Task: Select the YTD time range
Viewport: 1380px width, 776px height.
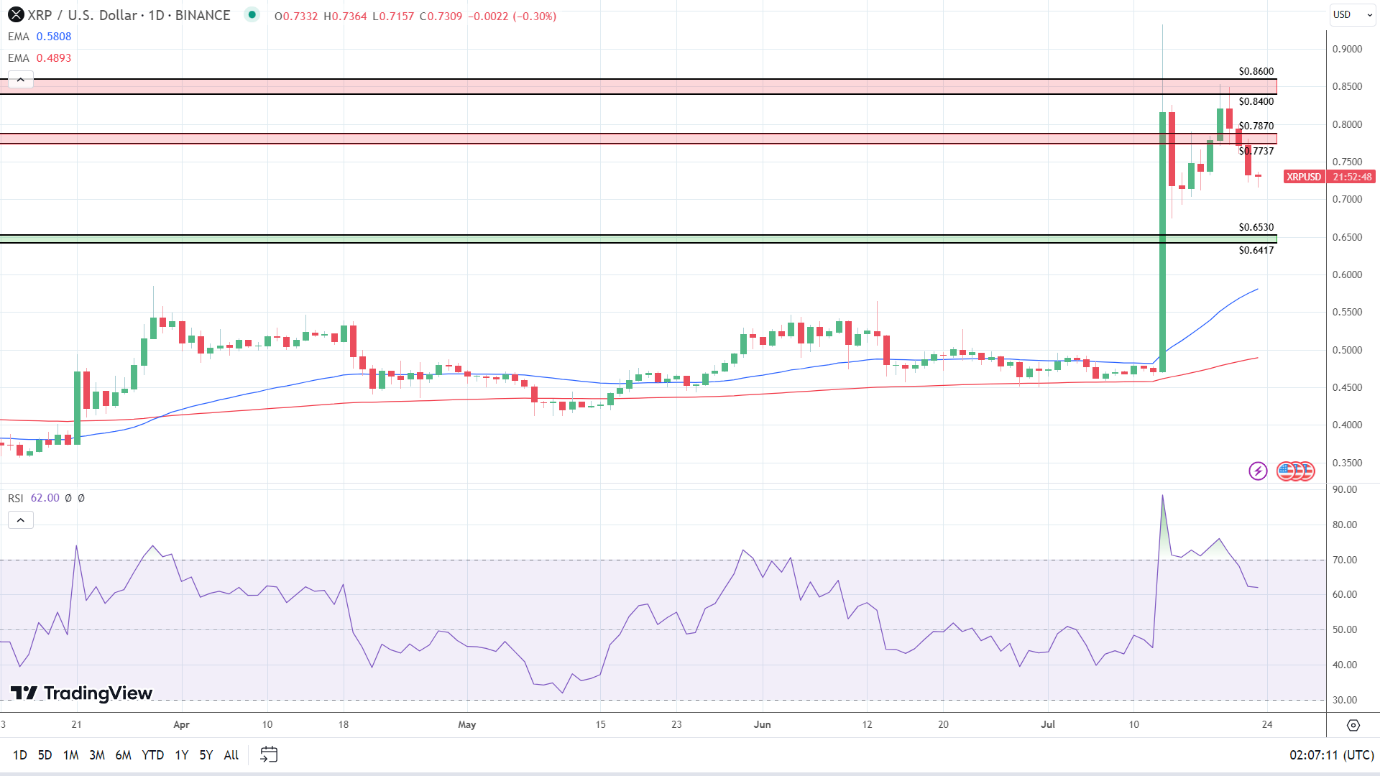Action: [x=153, y=755]
